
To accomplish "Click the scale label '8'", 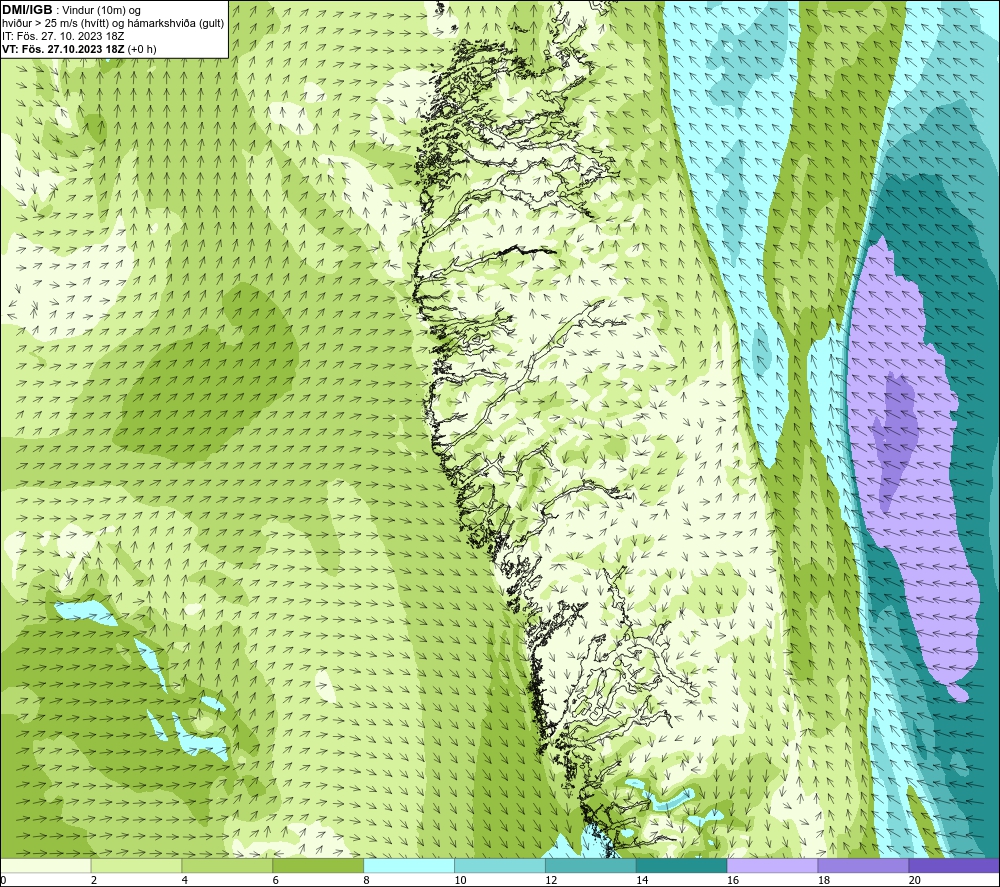I will pyautogui.click(x=366, y=881).
